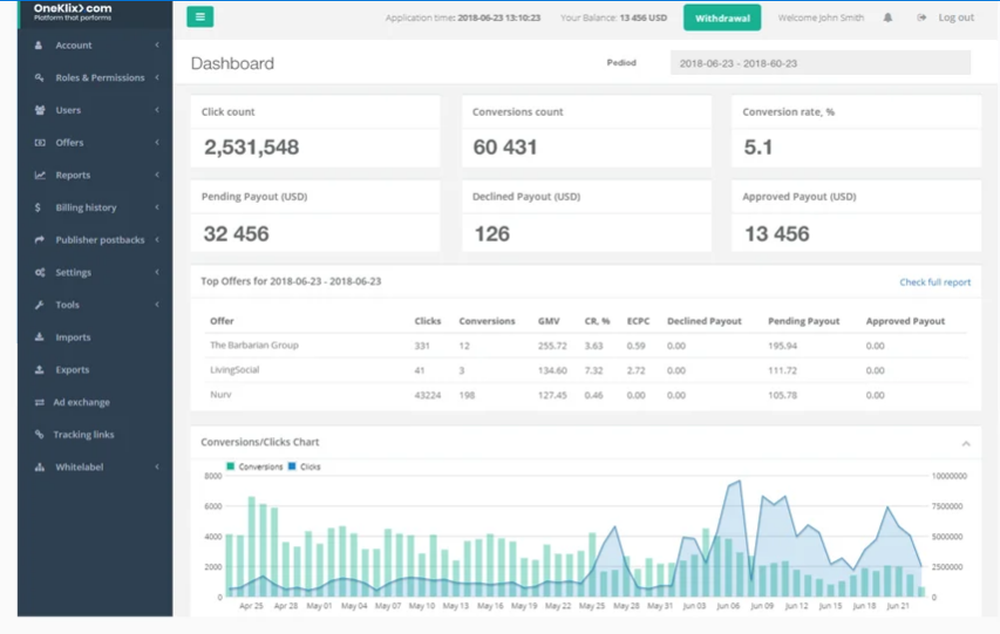
Task: Click the Click count value 2,531,548
Action: click(x=251, y=147)
